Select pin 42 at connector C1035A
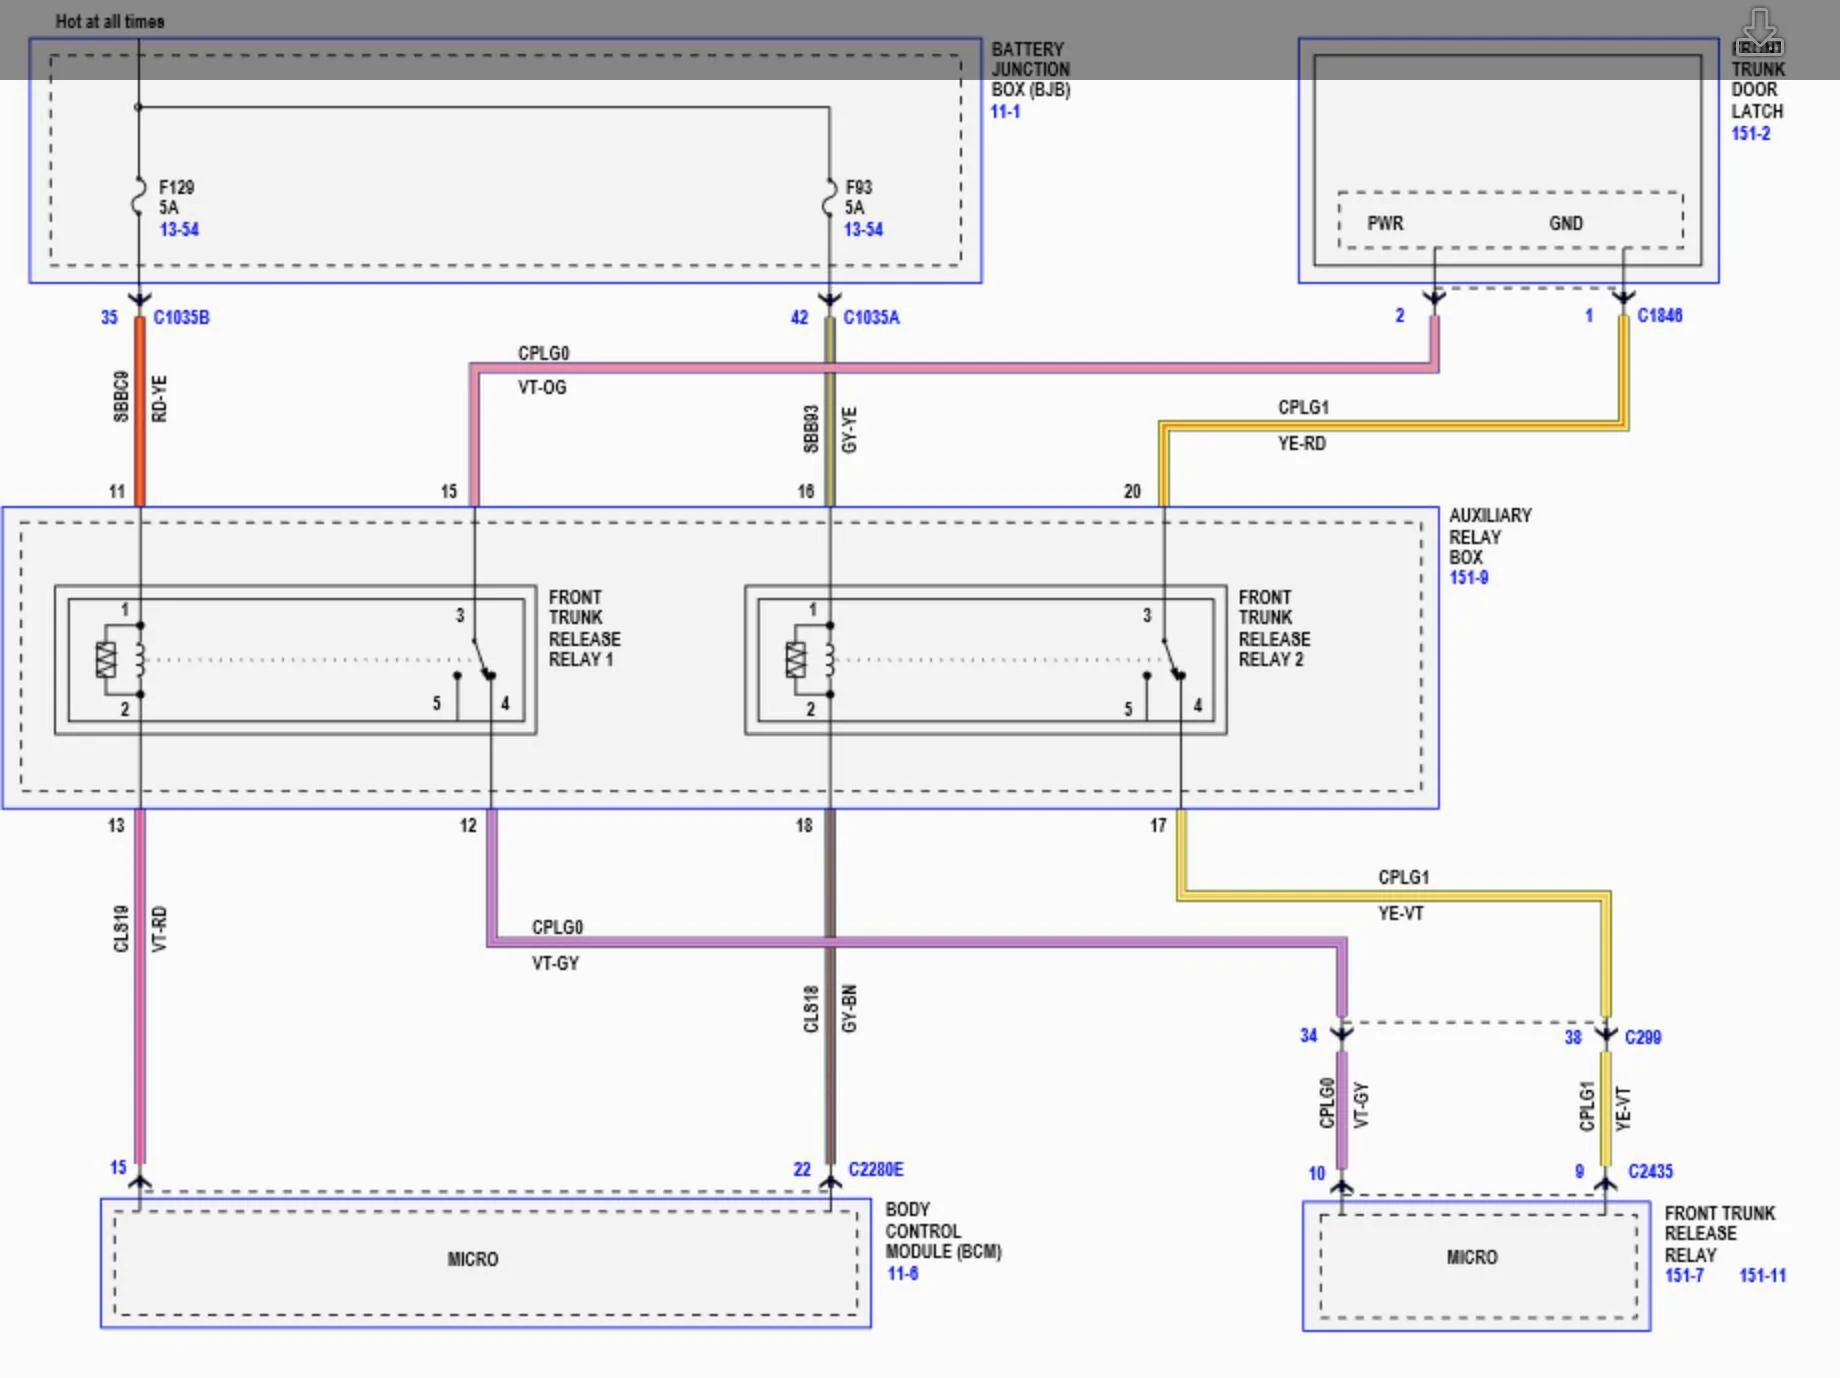The height and width of the screenshot is (1378, 1840). 799,317
